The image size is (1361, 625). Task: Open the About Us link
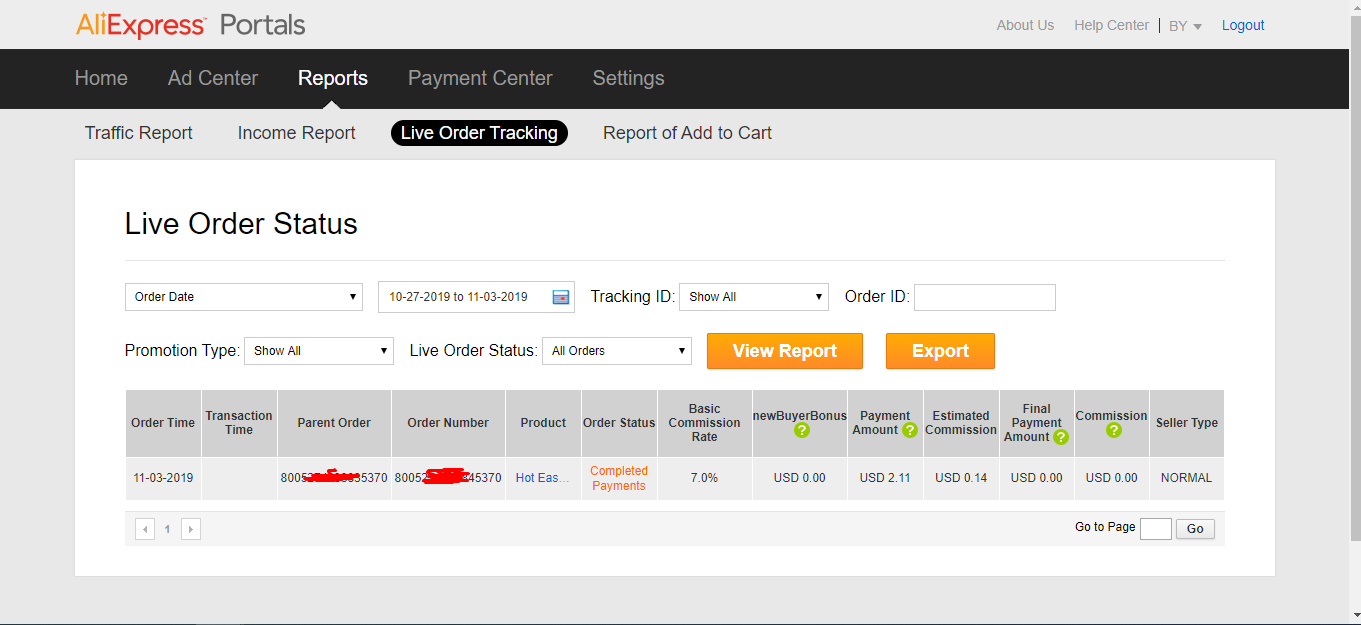(x=1025, y=25)
